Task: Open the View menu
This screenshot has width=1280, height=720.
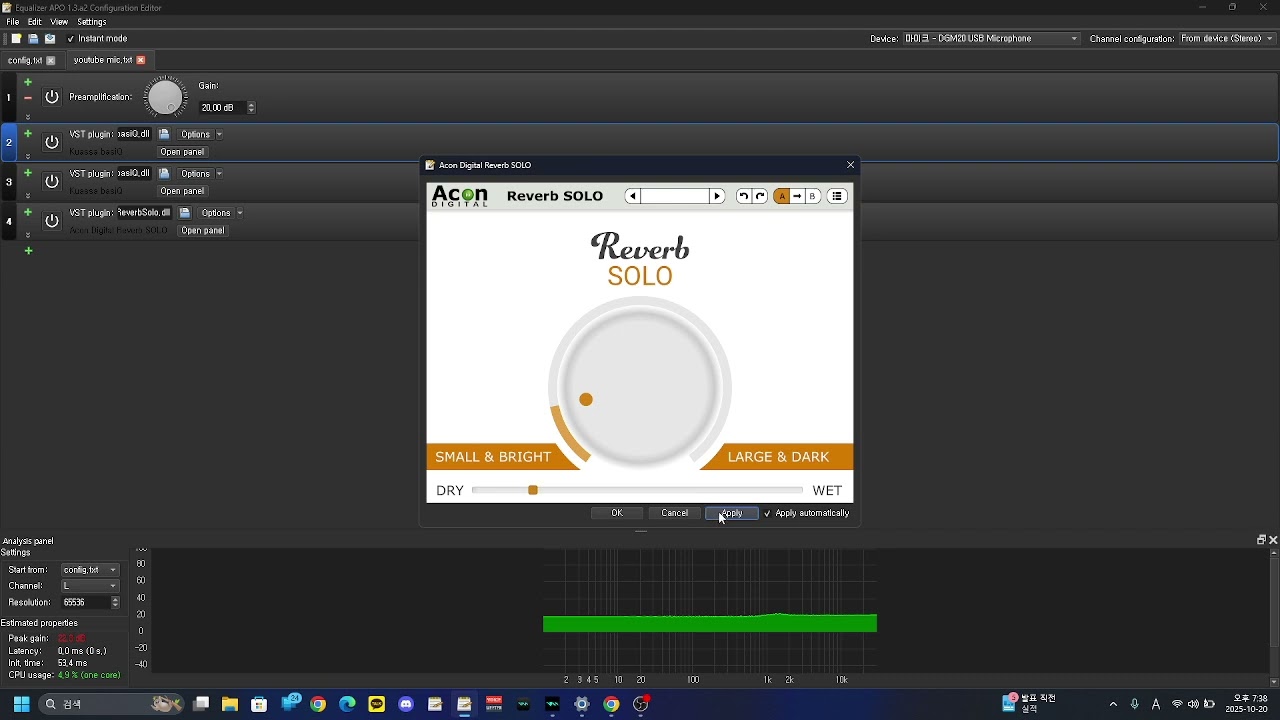Action: click(59, 22)
